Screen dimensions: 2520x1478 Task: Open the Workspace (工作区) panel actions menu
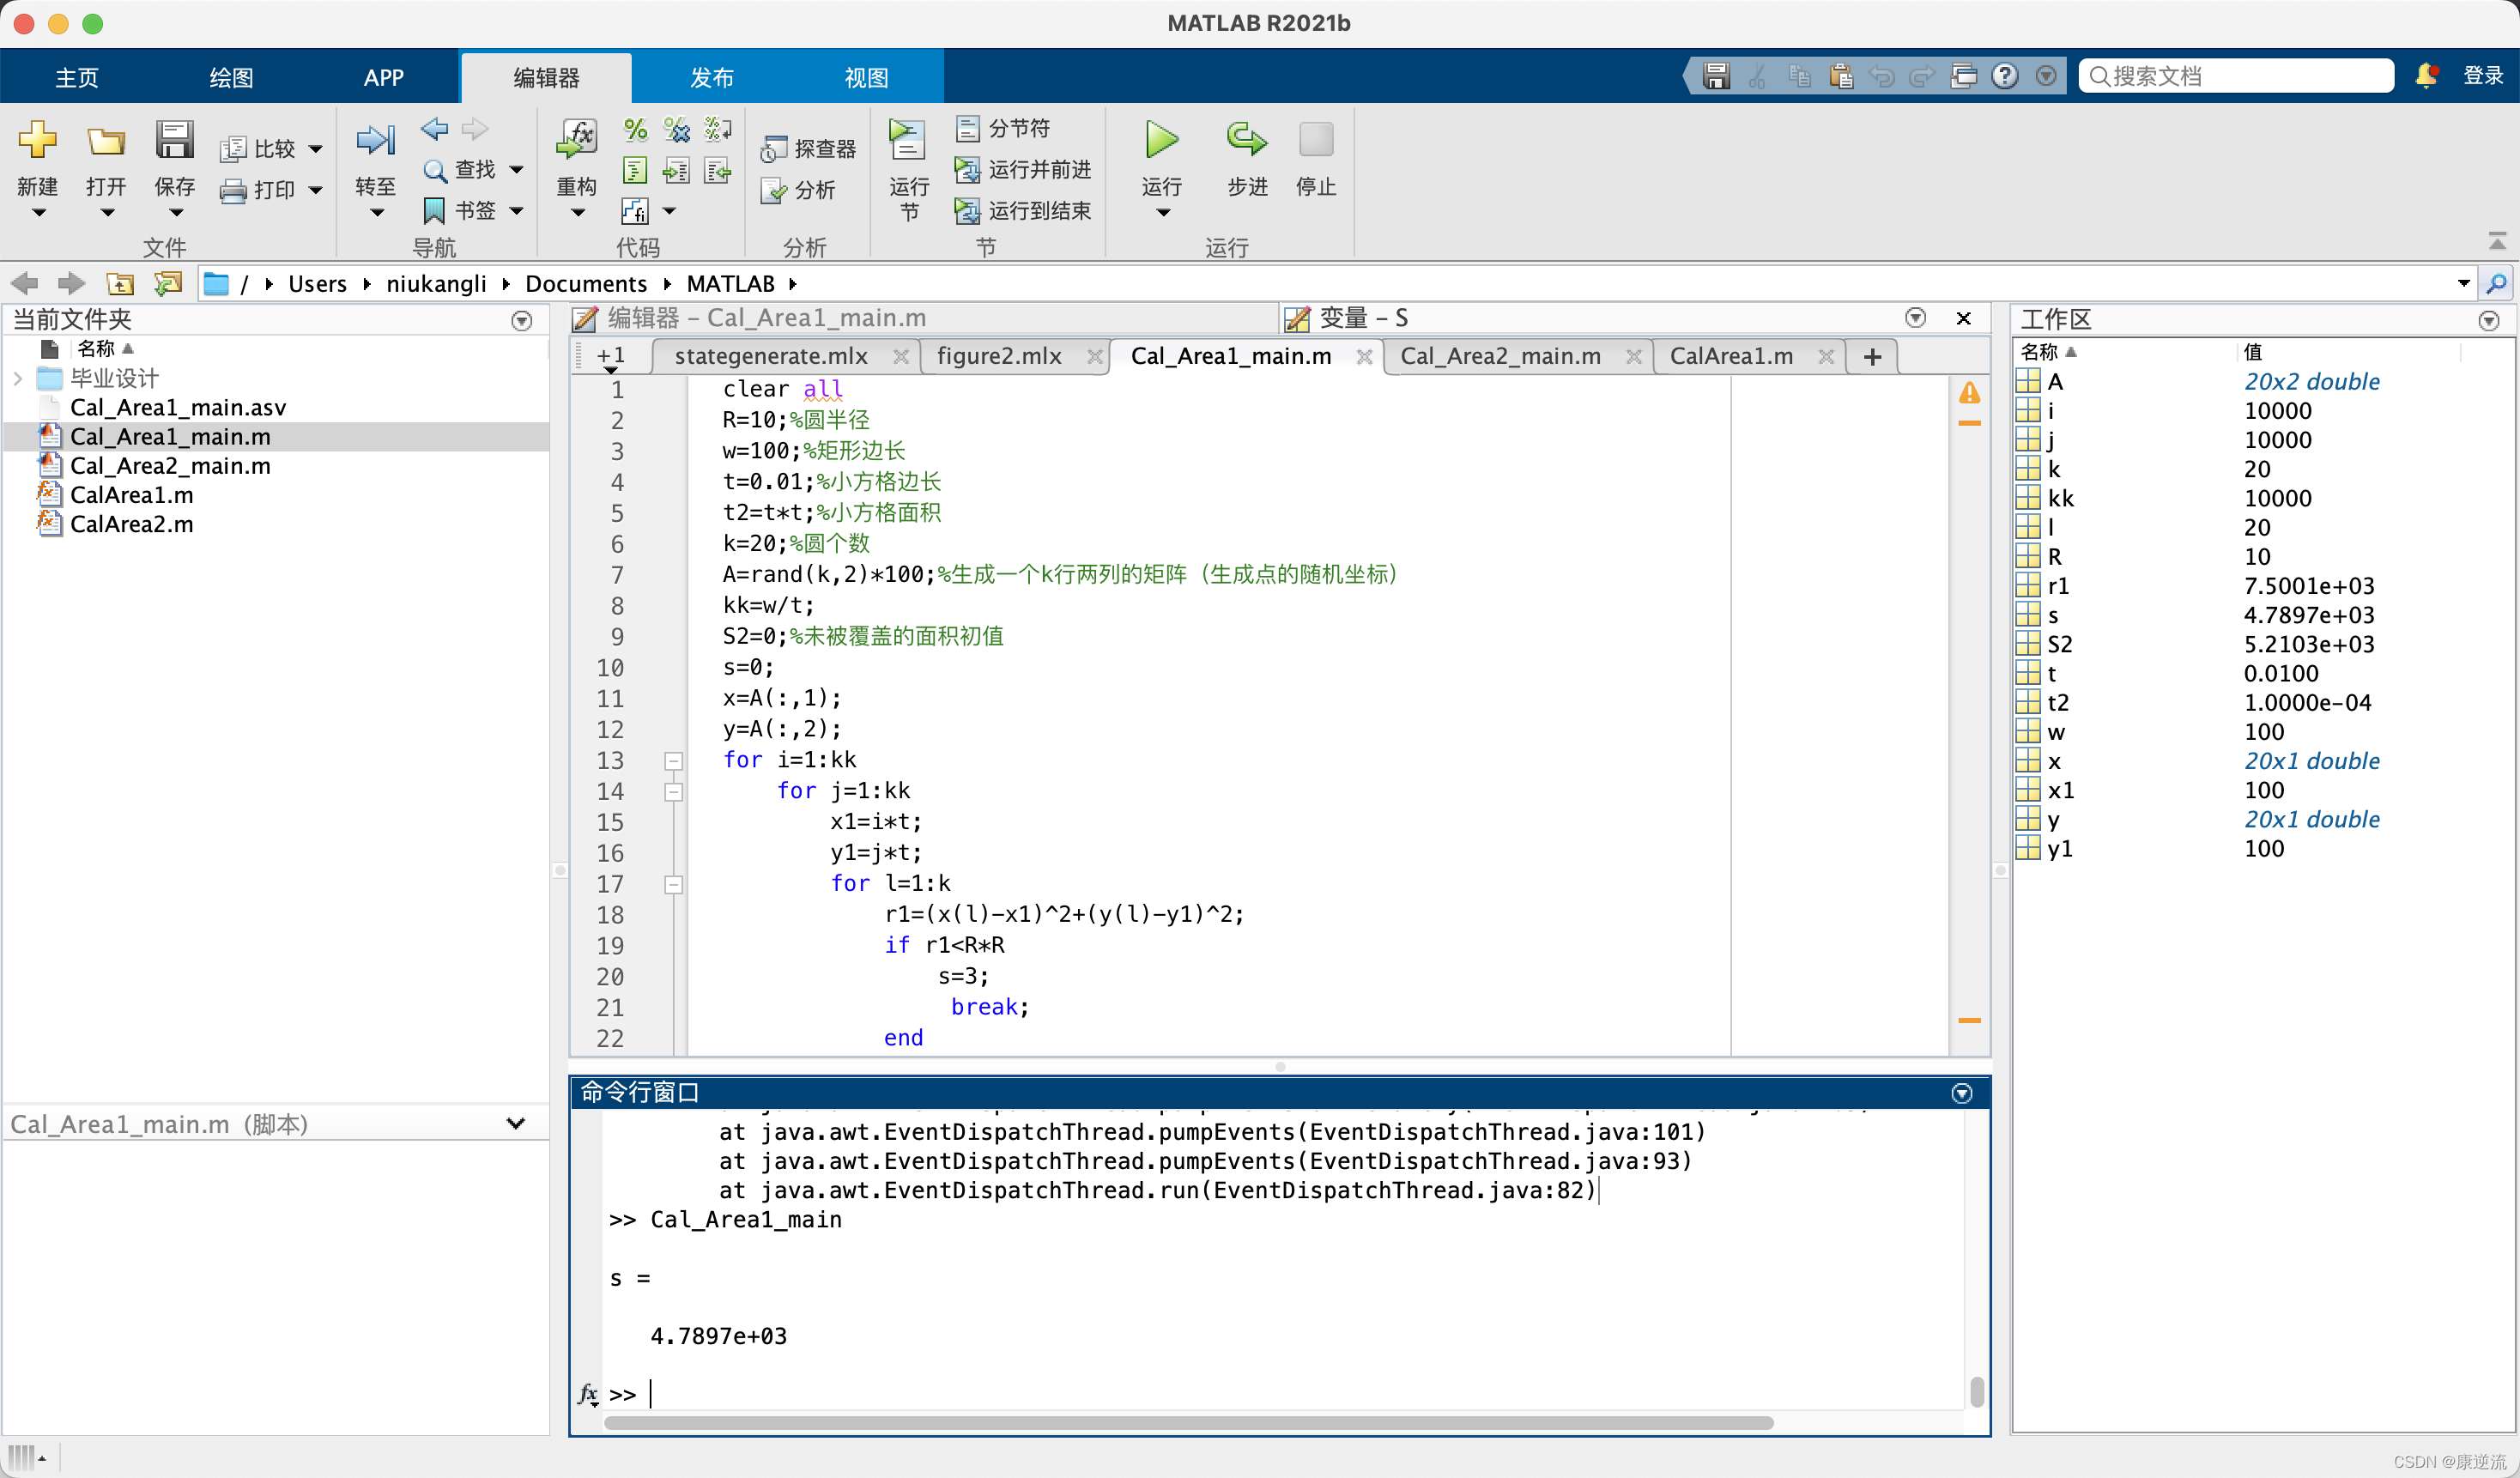[2489, 321]
